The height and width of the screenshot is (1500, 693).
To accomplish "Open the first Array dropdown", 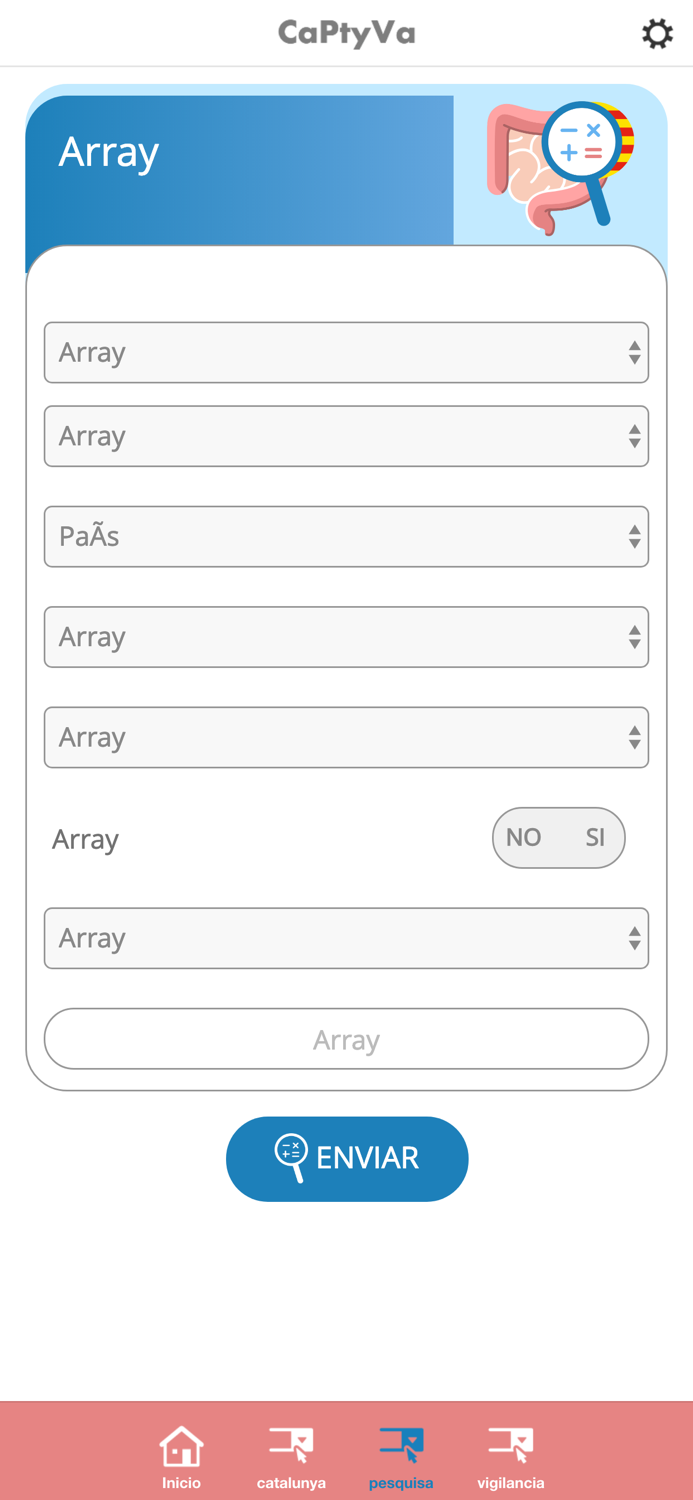I will [346, 352].
